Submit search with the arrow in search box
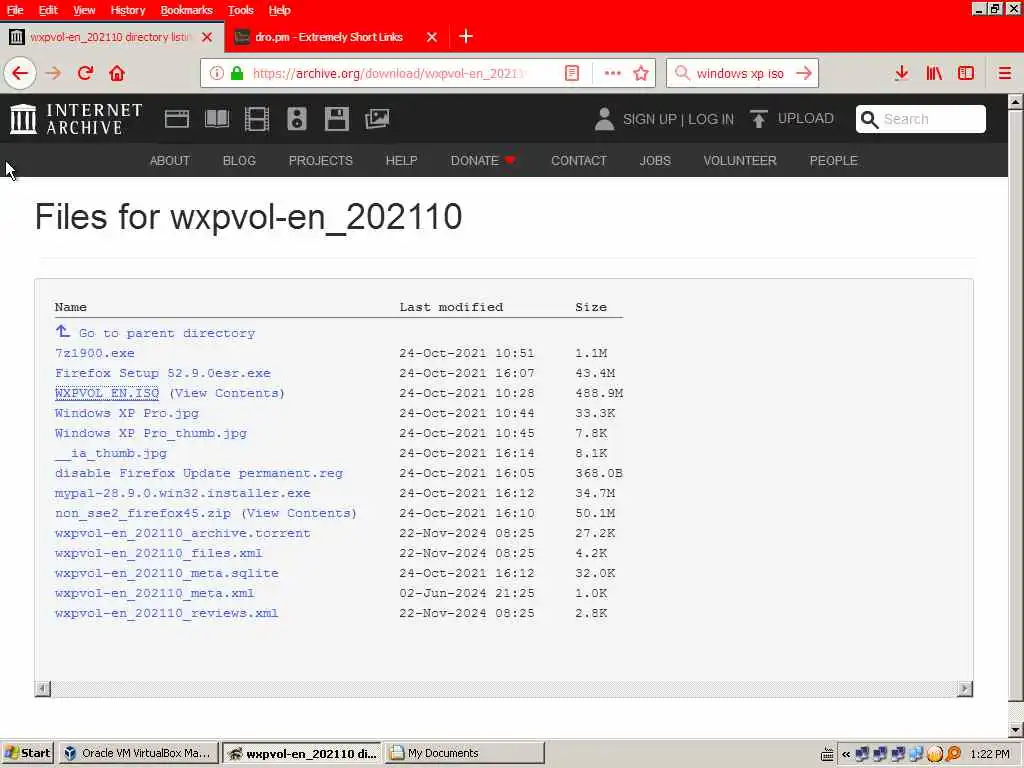 (x=804, y=73)
